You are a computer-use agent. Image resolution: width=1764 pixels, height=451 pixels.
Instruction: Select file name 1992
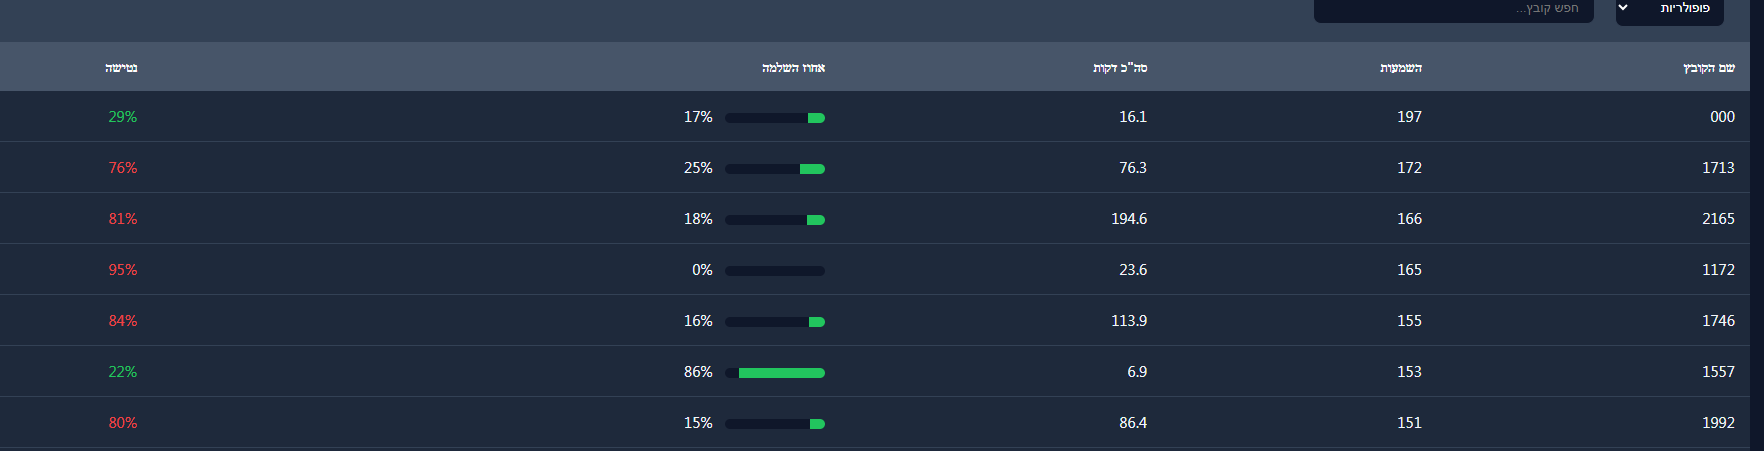pyautogui.click(x=1718, y=423)
